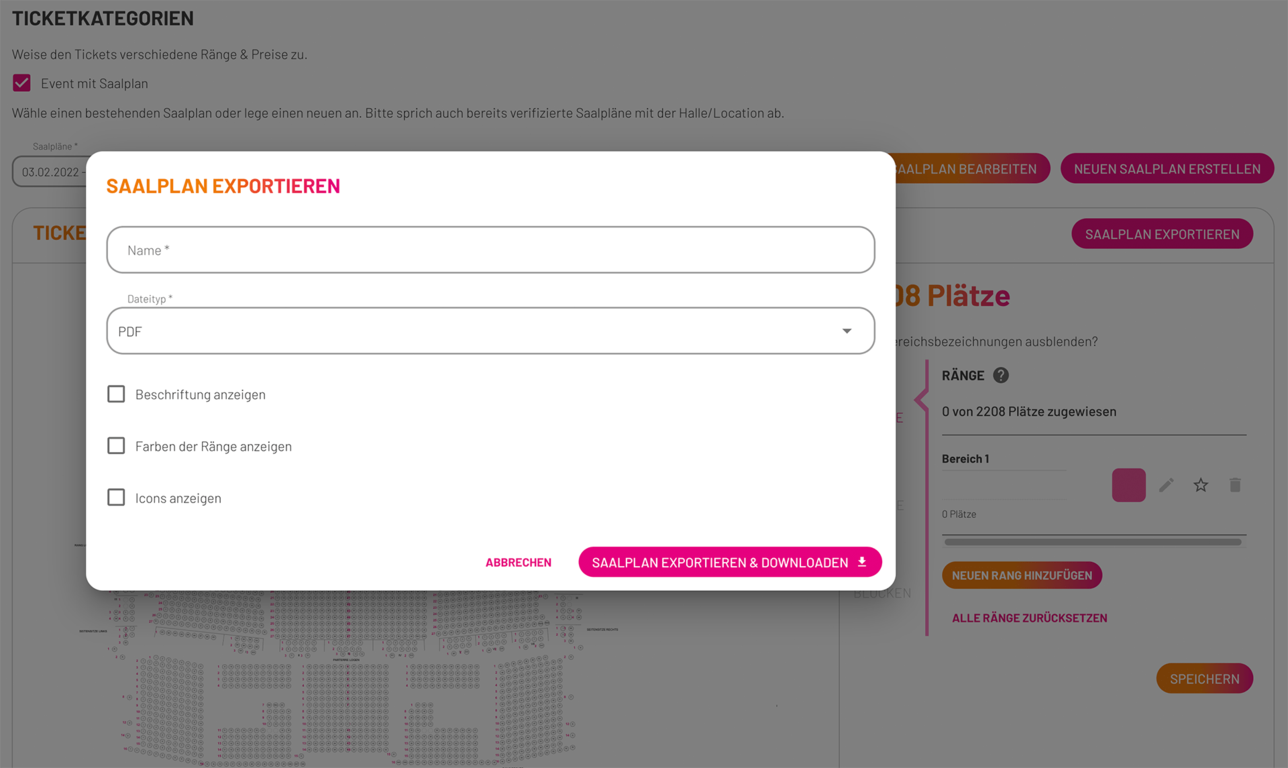Click Alle Ränge zurücksetzen link
The image size is (1288, 768).
(x=1029, y=618)
